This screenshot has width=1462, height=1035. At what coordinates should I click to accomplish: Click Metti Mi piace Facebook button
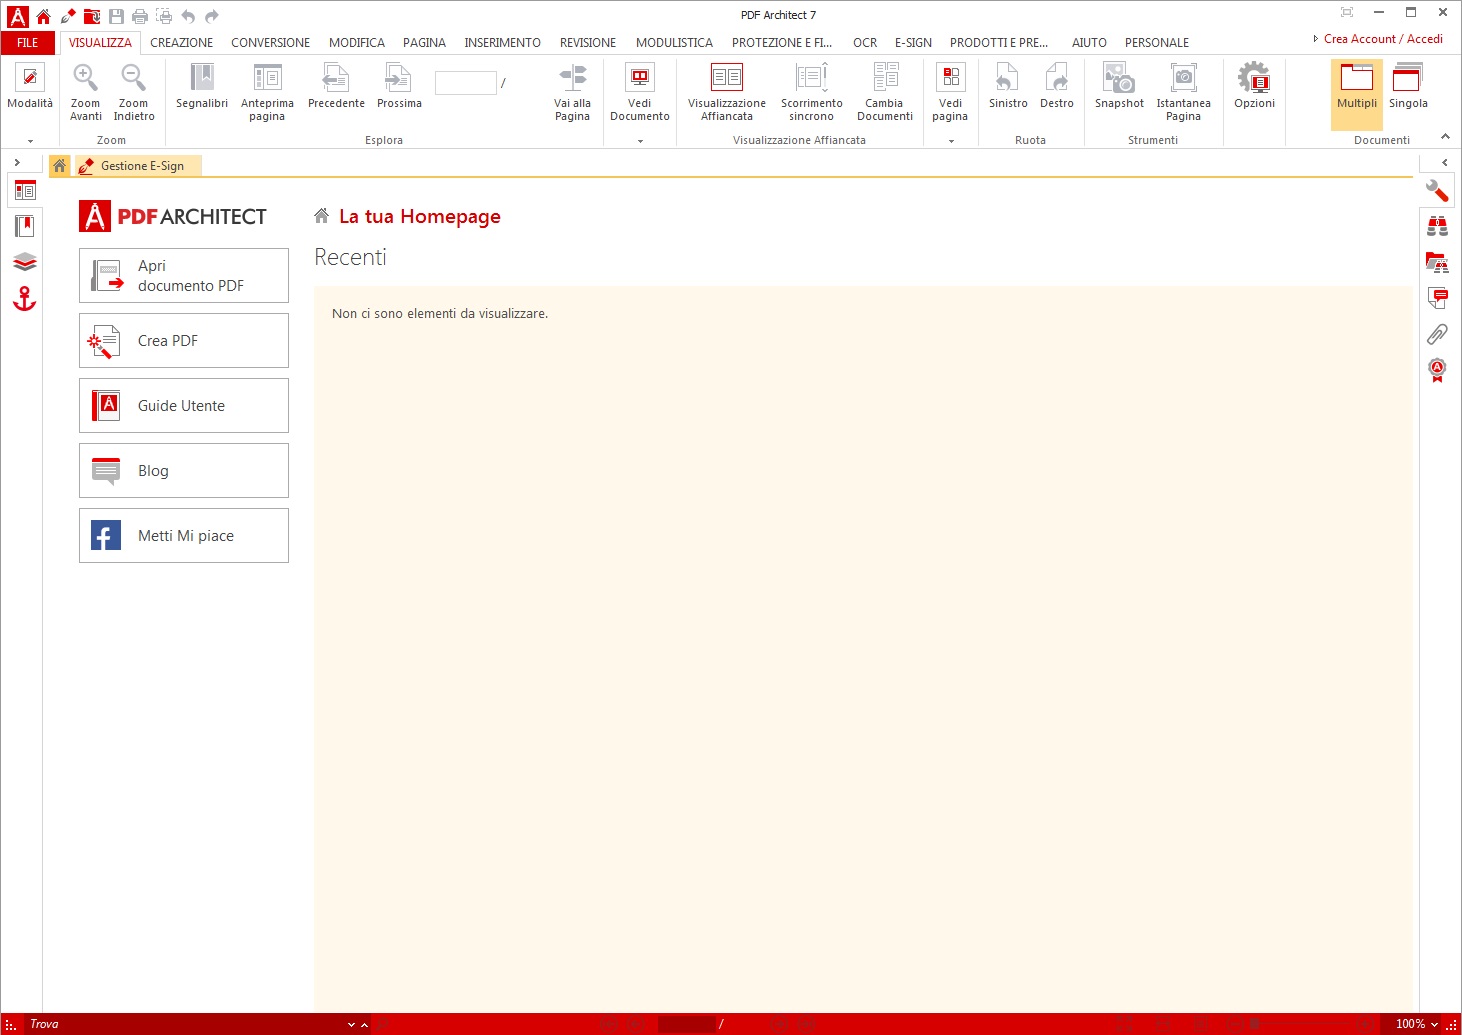[x=184, y=536]
